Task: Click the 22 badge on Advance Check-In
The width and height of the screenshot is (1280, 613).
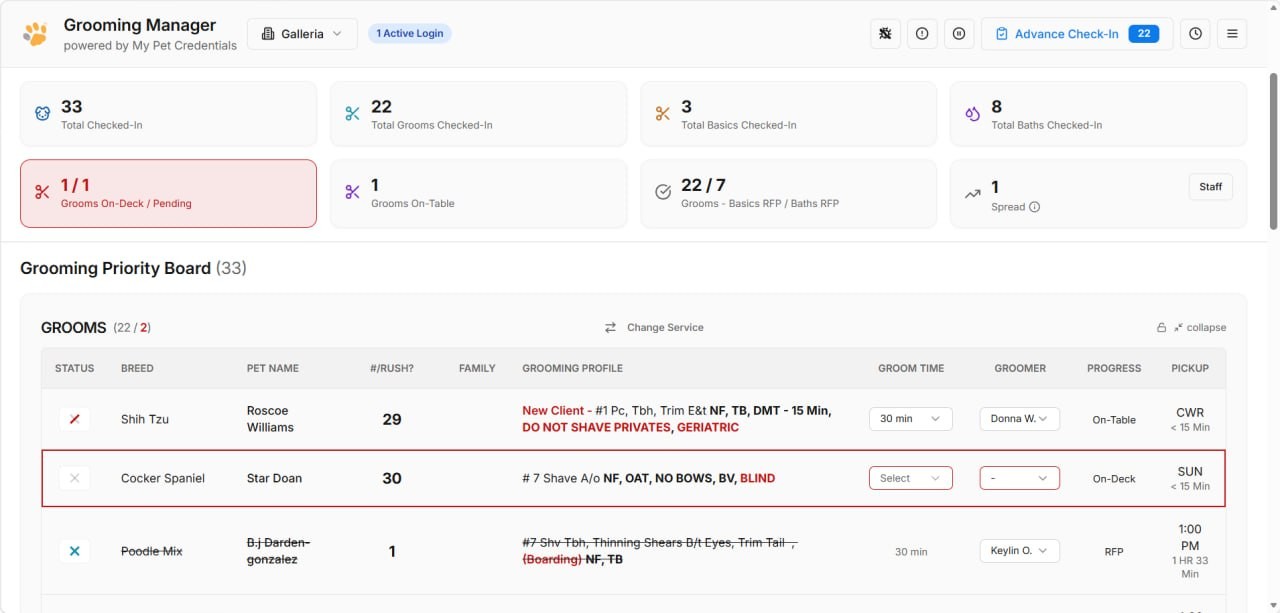Action: (1144, 34)
